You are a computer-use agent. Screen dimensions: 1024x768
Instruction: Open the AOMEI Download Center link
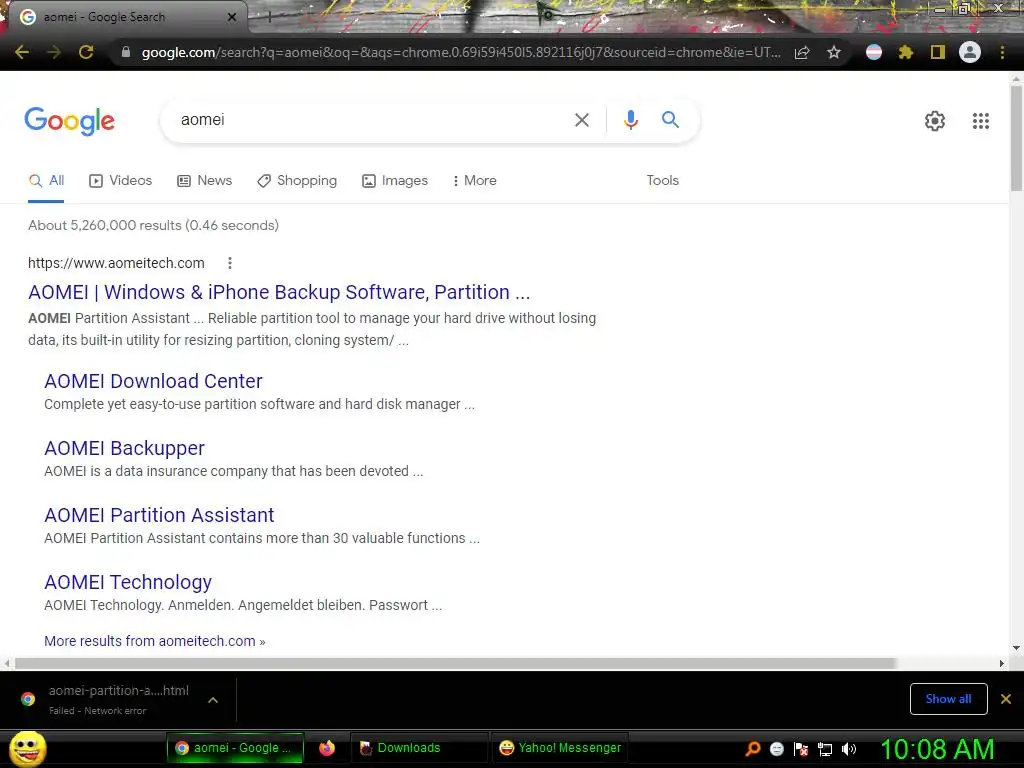pyautogui.click(x=153, y=381)
